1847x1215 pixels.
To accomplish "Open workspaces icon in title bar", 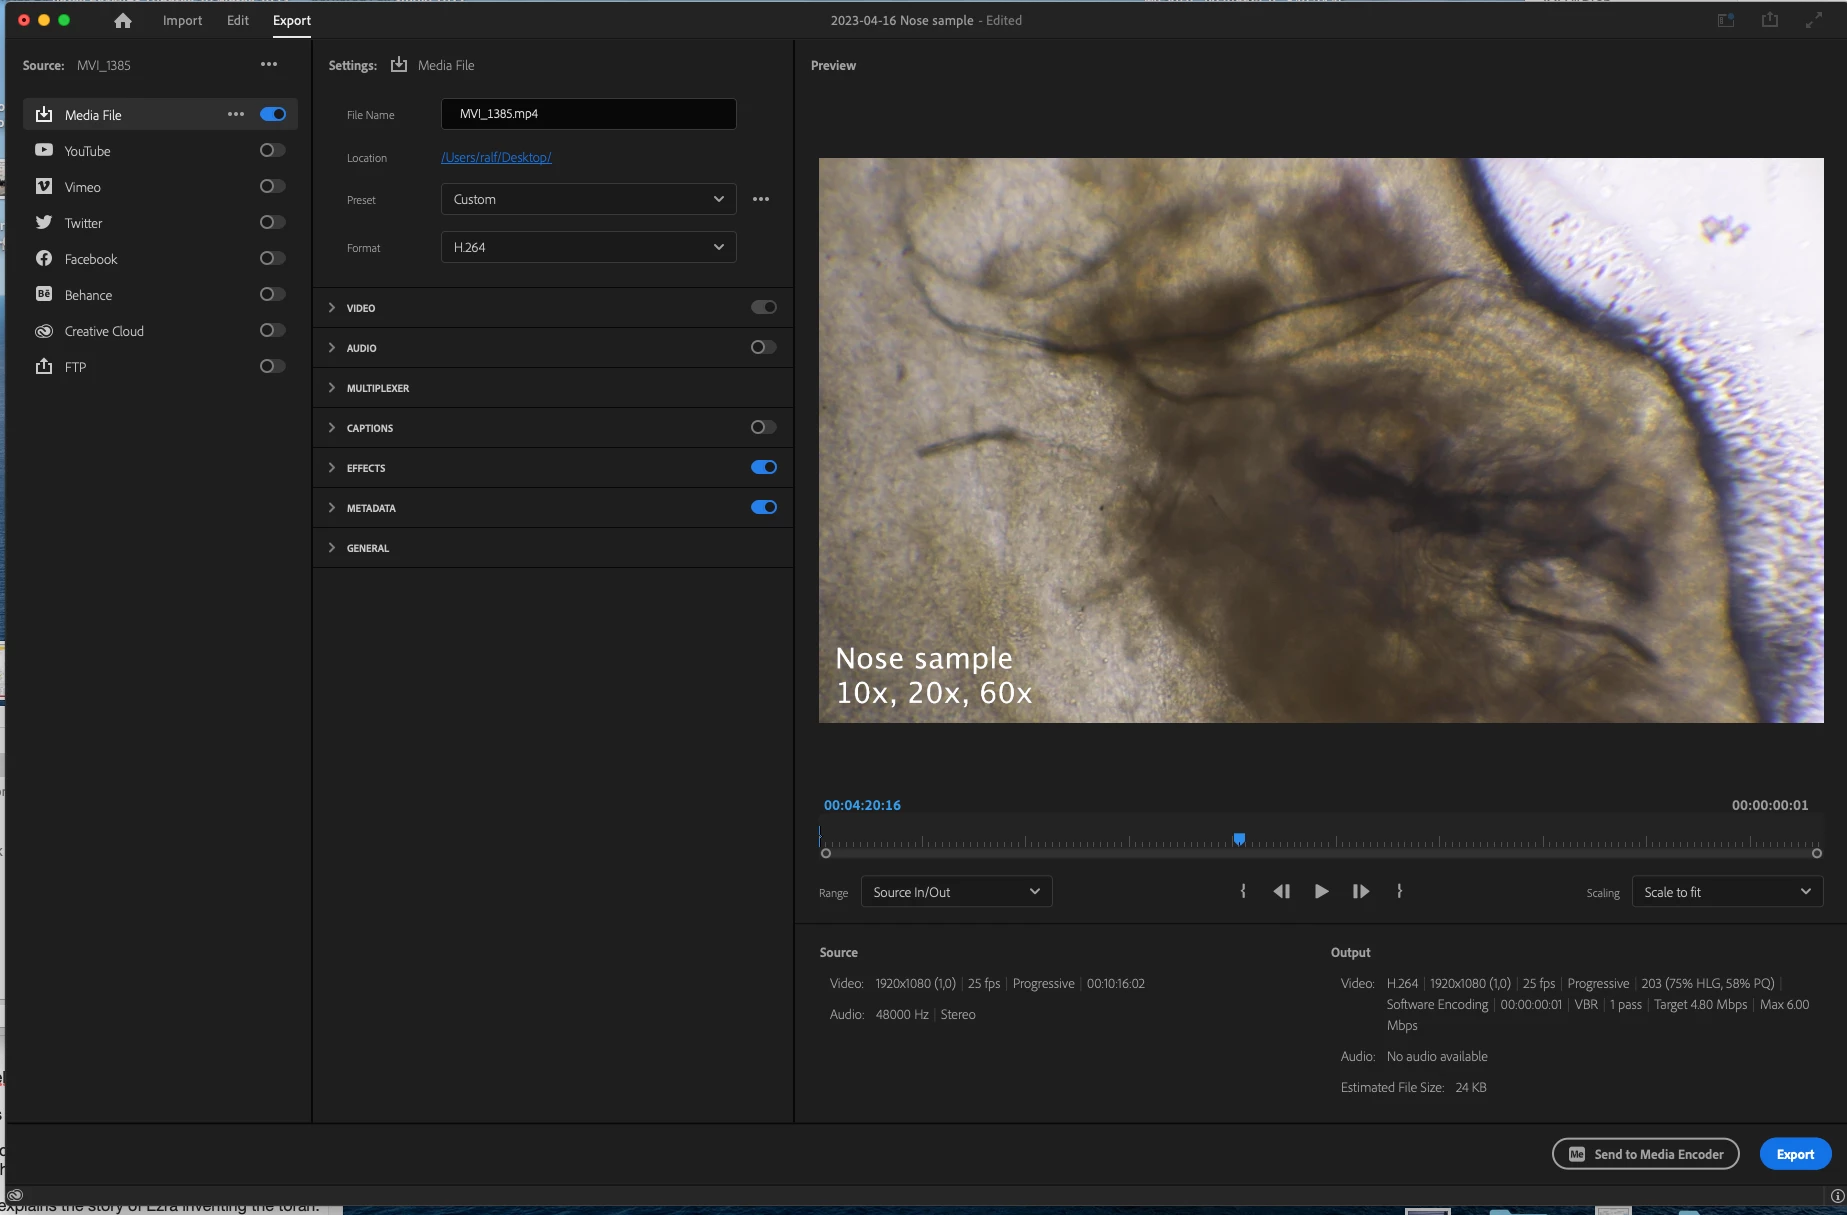I will coord(1726,20).
